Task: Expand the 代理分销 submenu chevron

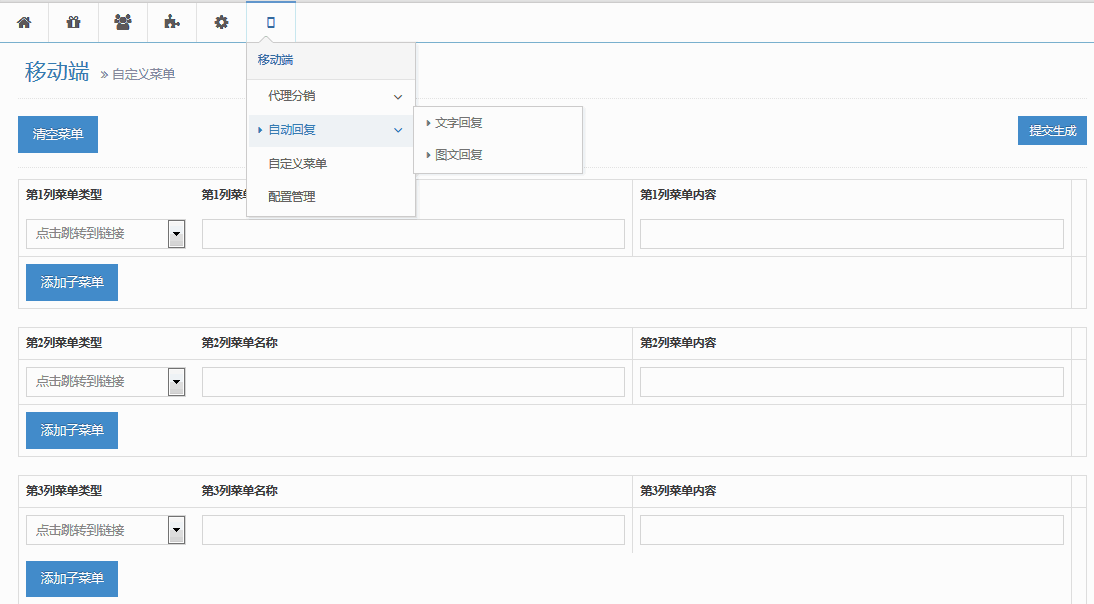Action: coord(398,97)
